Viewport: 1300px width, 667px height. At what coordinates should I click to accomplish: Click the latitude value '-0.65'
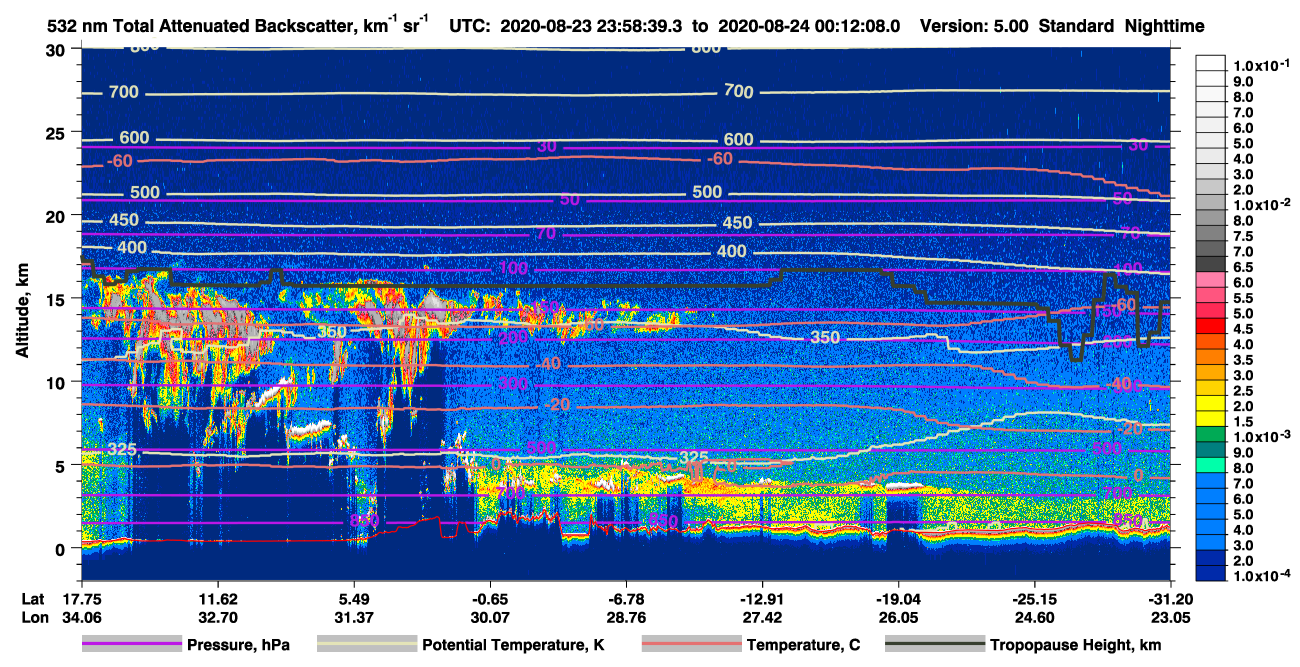(490, 599)
